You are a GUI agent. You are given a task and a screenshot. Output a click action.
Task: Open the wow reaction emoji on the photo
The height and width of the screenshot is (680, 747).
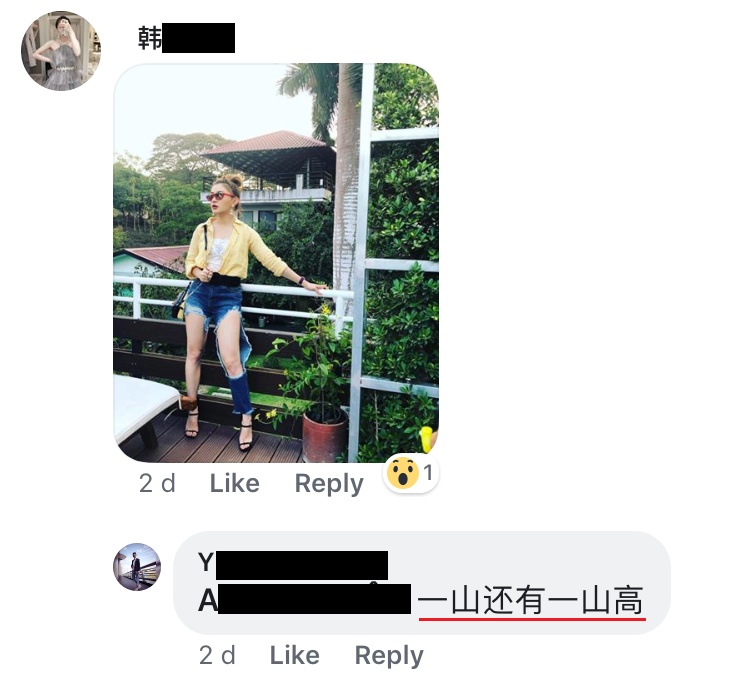(403, 473)
